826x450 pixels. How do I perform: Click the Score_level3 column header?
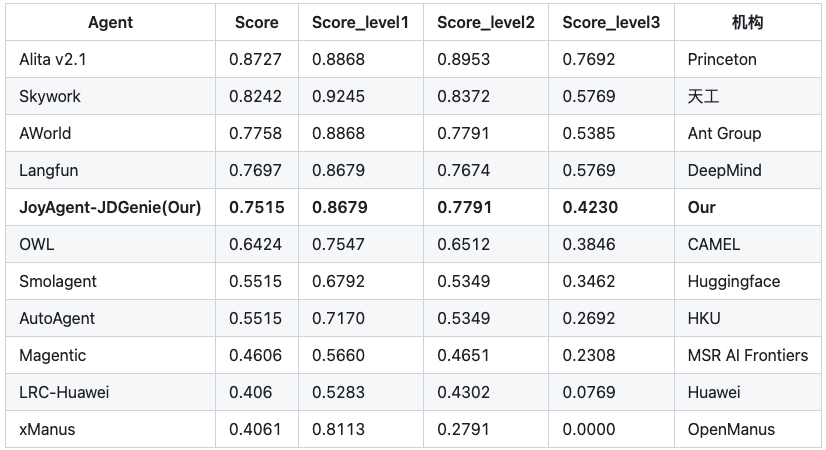tap(611, 22)
